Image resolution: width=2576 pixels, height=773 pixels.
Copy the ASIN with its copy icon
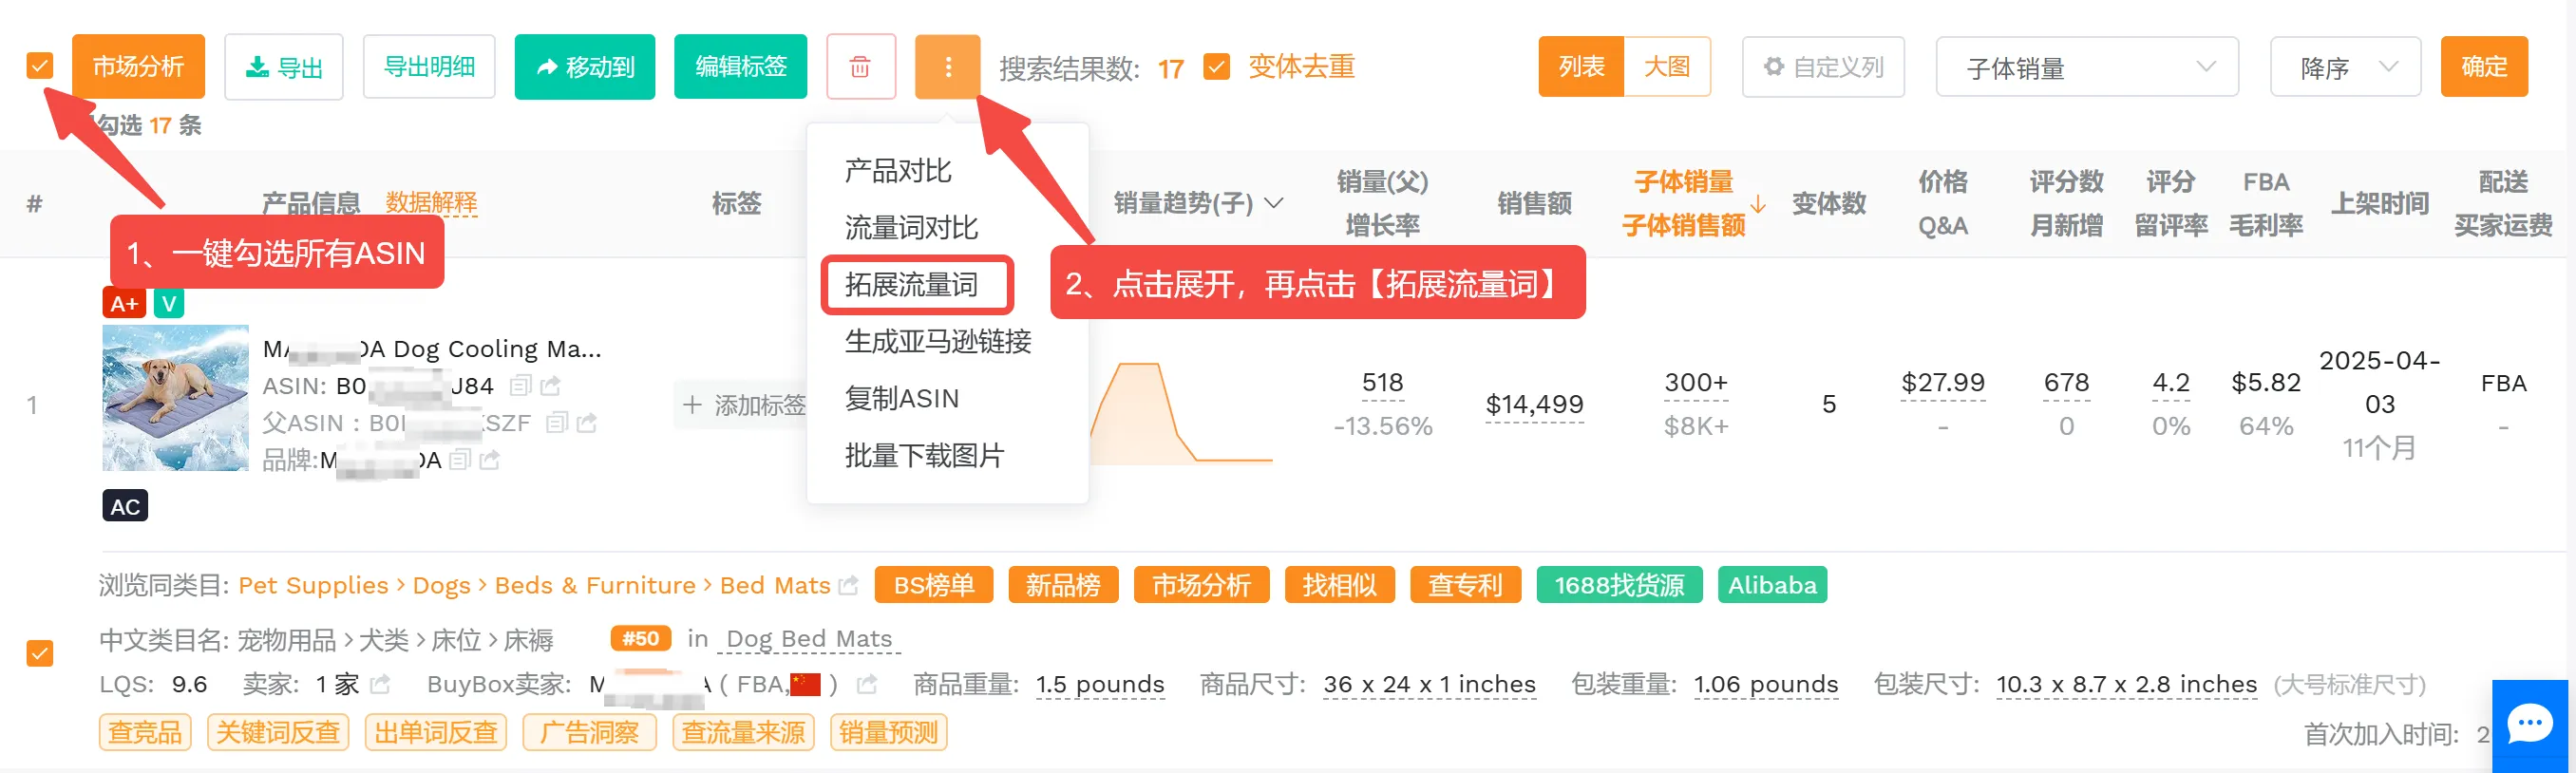coord(520,386)
